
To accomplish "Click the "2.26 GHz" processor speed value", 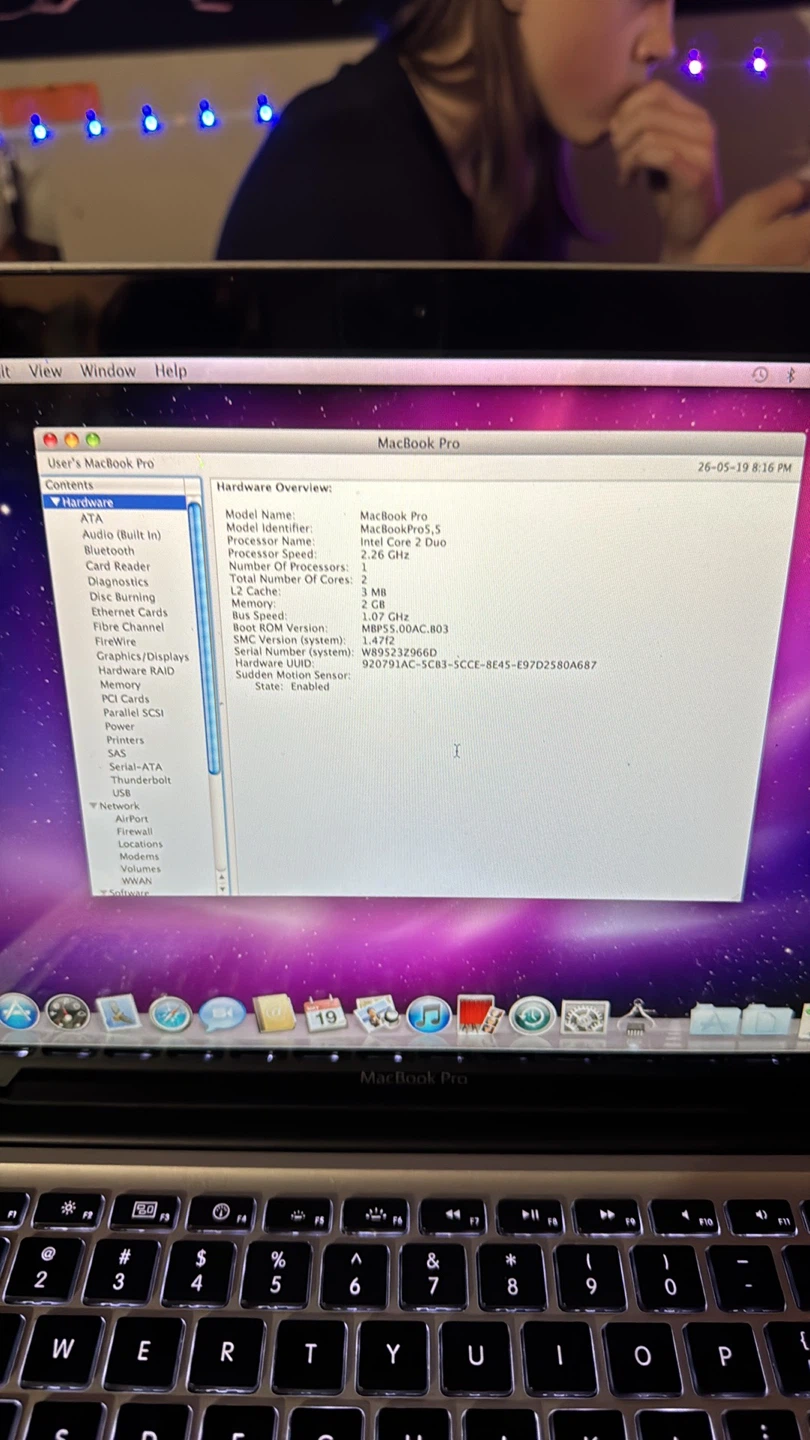I will click(385, 554).
